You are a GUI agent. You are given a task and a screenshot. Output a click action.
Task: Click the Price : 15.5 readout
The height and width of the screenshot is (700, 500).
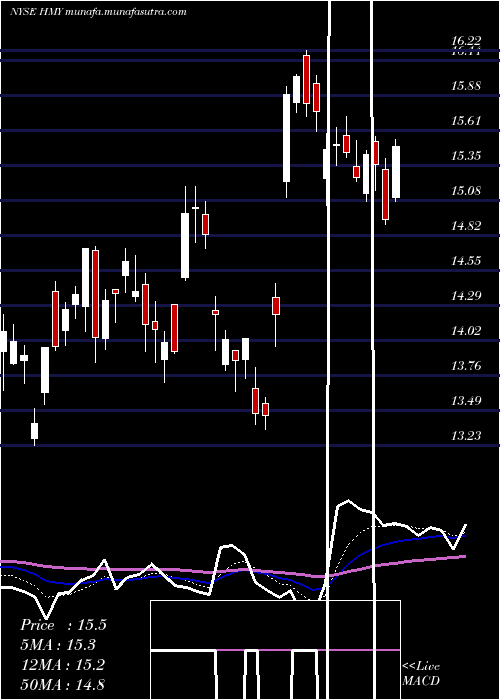click(63, 625)
